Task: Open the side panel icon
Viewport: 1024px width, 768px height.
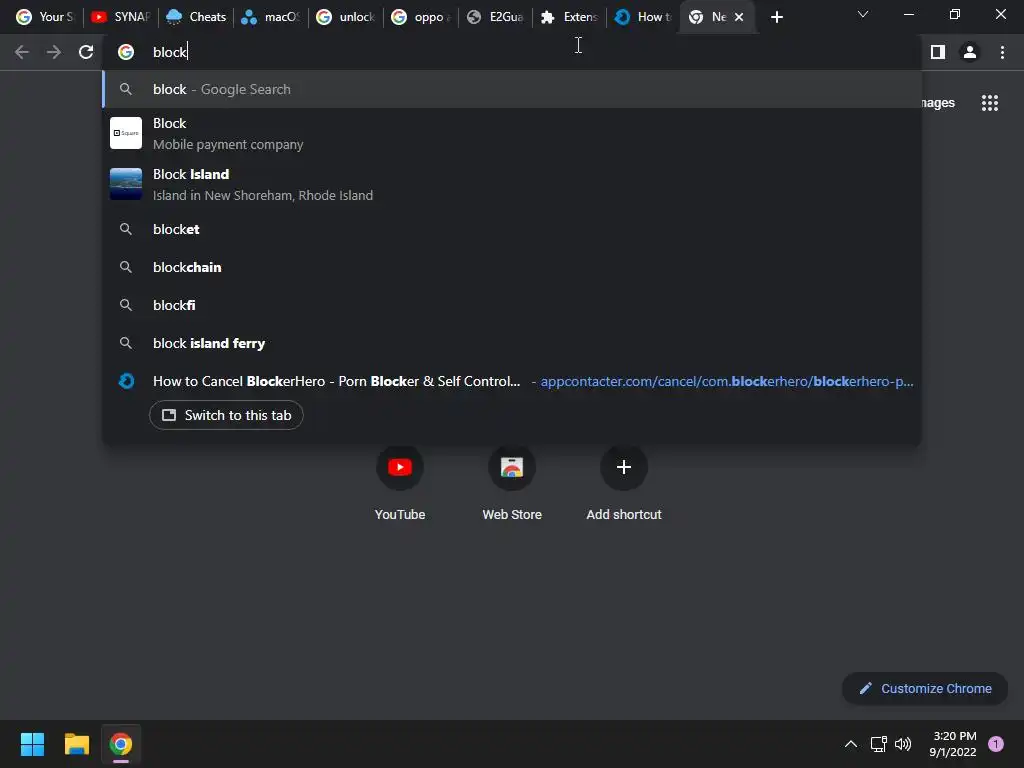Action: (938, 52)
